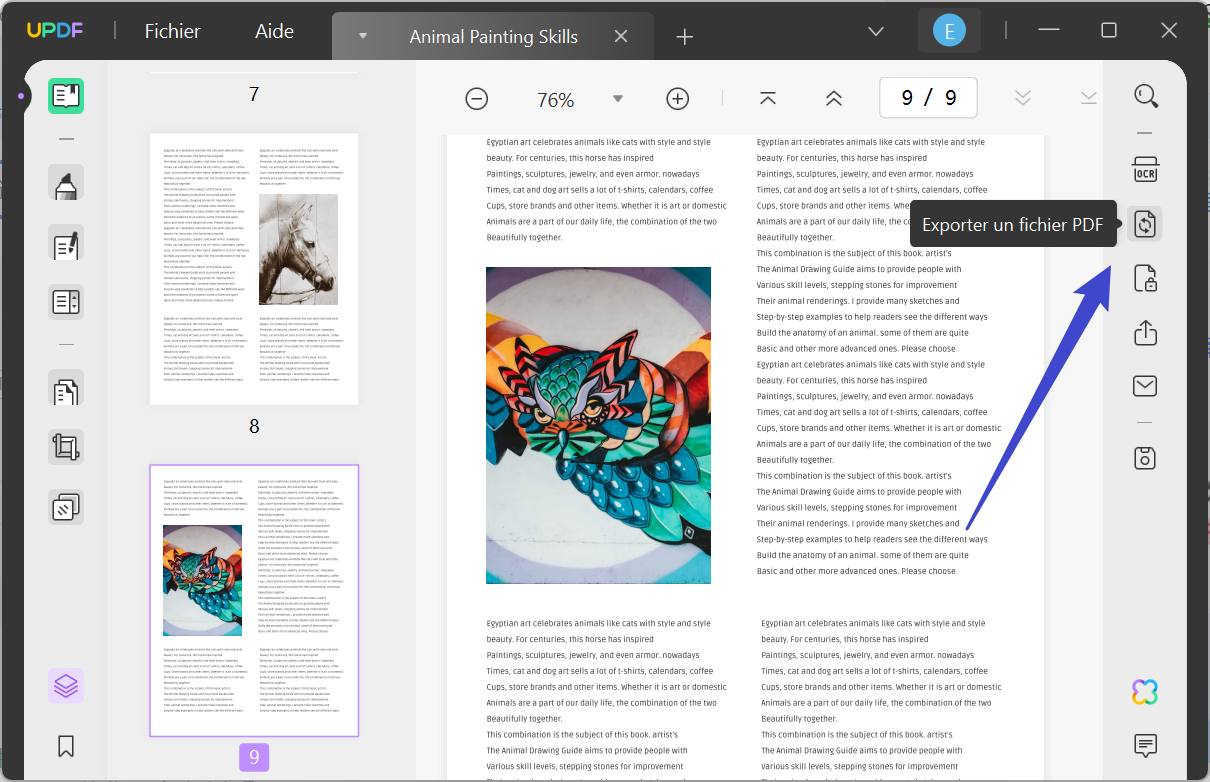This screenshot has width=1210, height=782.
Task: Save the document using the floppy disk icon
Action: click(x=1145, y=457)
